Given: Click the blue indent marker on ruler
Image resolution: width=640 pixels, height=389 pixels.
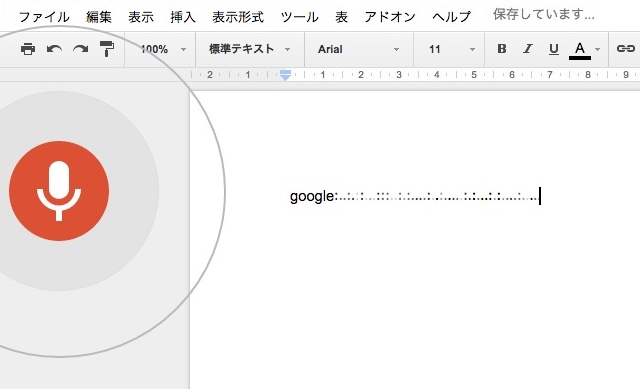Looking at the screenshot, I should tap(285, 75).
